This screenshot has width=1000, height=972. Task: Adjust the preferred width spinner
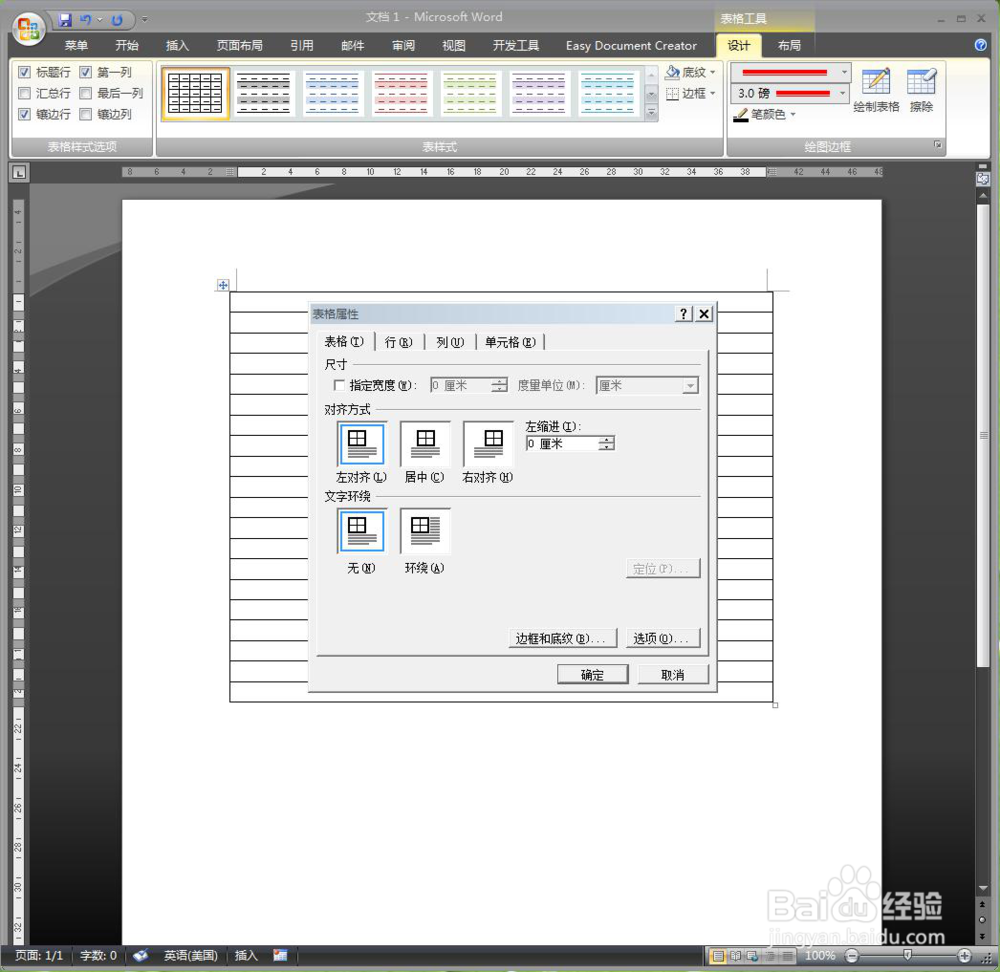coord(499,385)
